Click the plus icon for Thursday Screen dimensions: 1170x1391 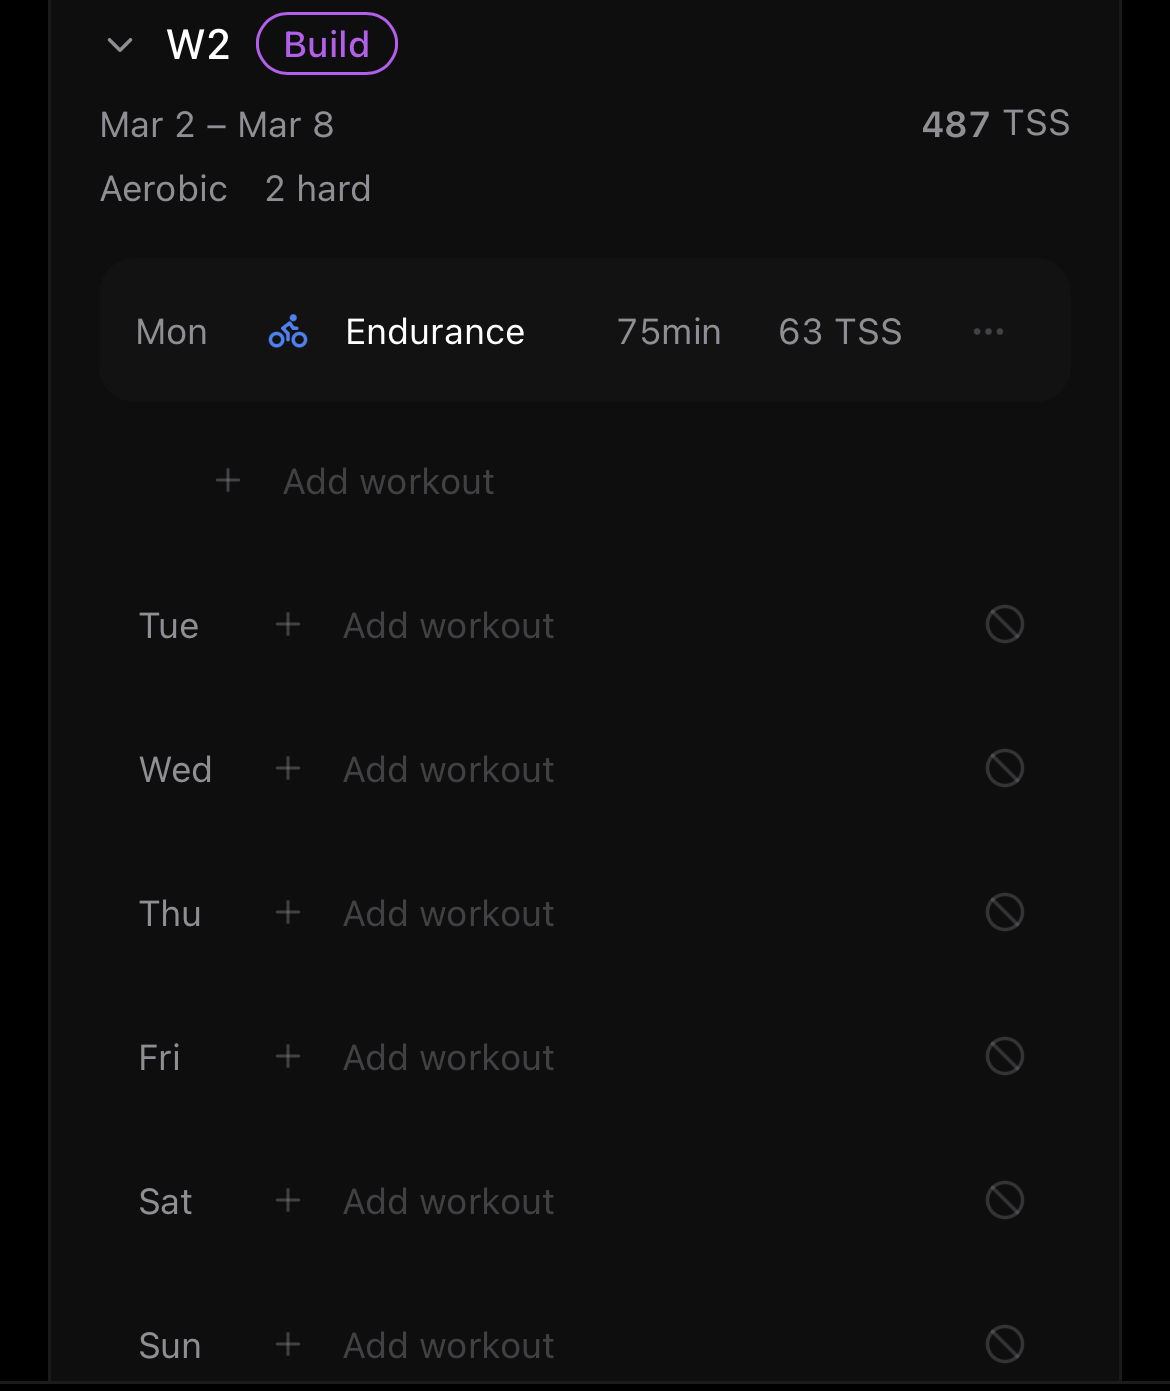288,913
